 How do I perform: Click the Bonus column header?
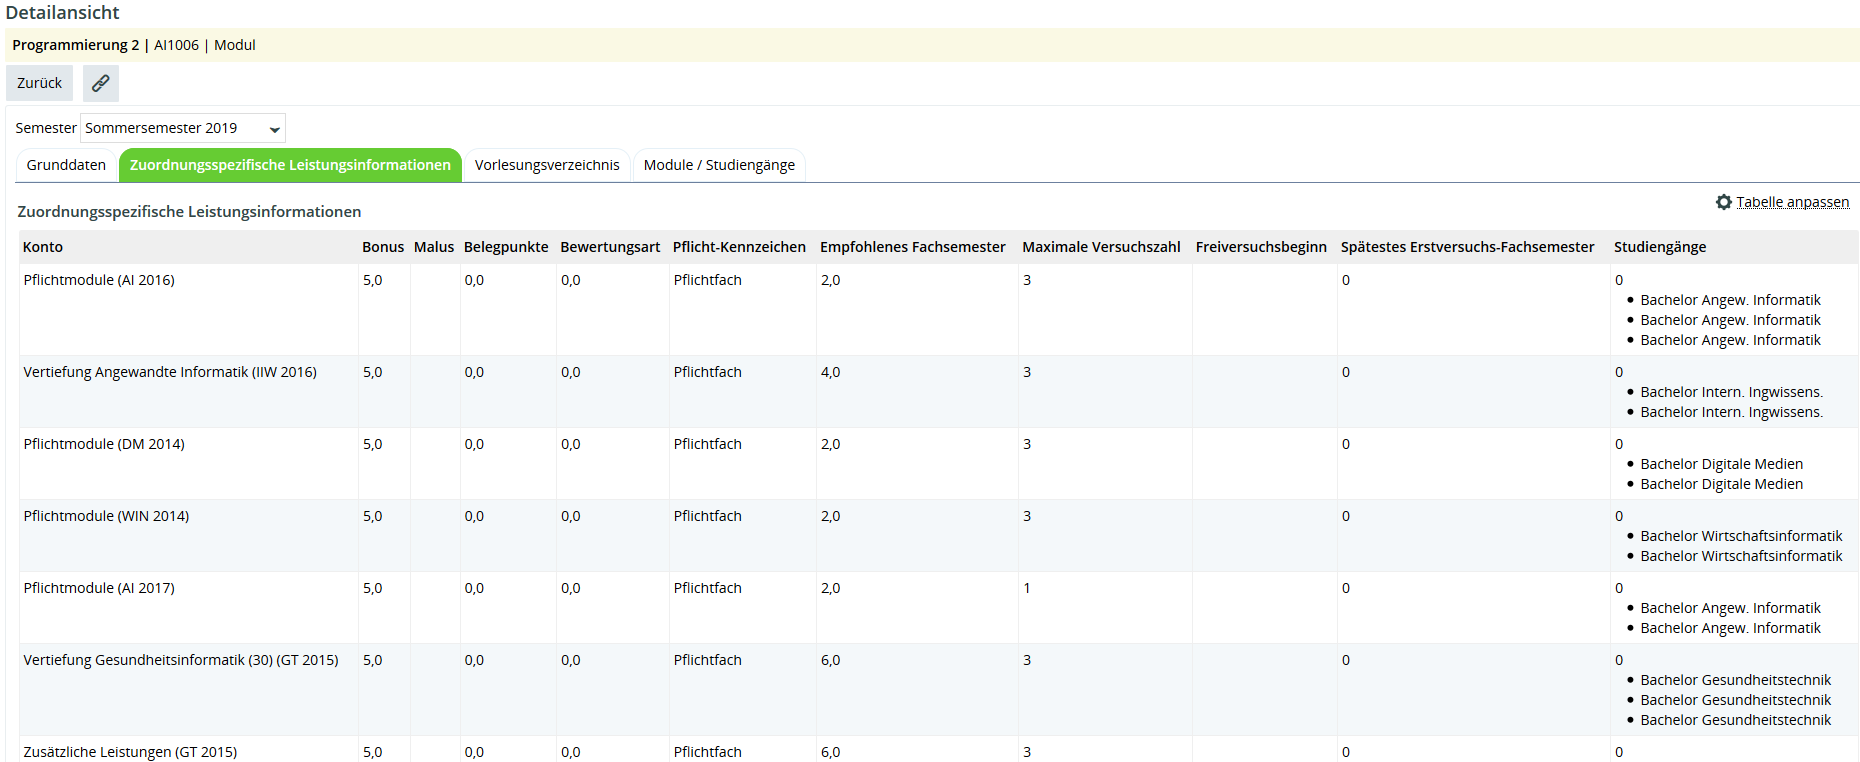(383, 247)
